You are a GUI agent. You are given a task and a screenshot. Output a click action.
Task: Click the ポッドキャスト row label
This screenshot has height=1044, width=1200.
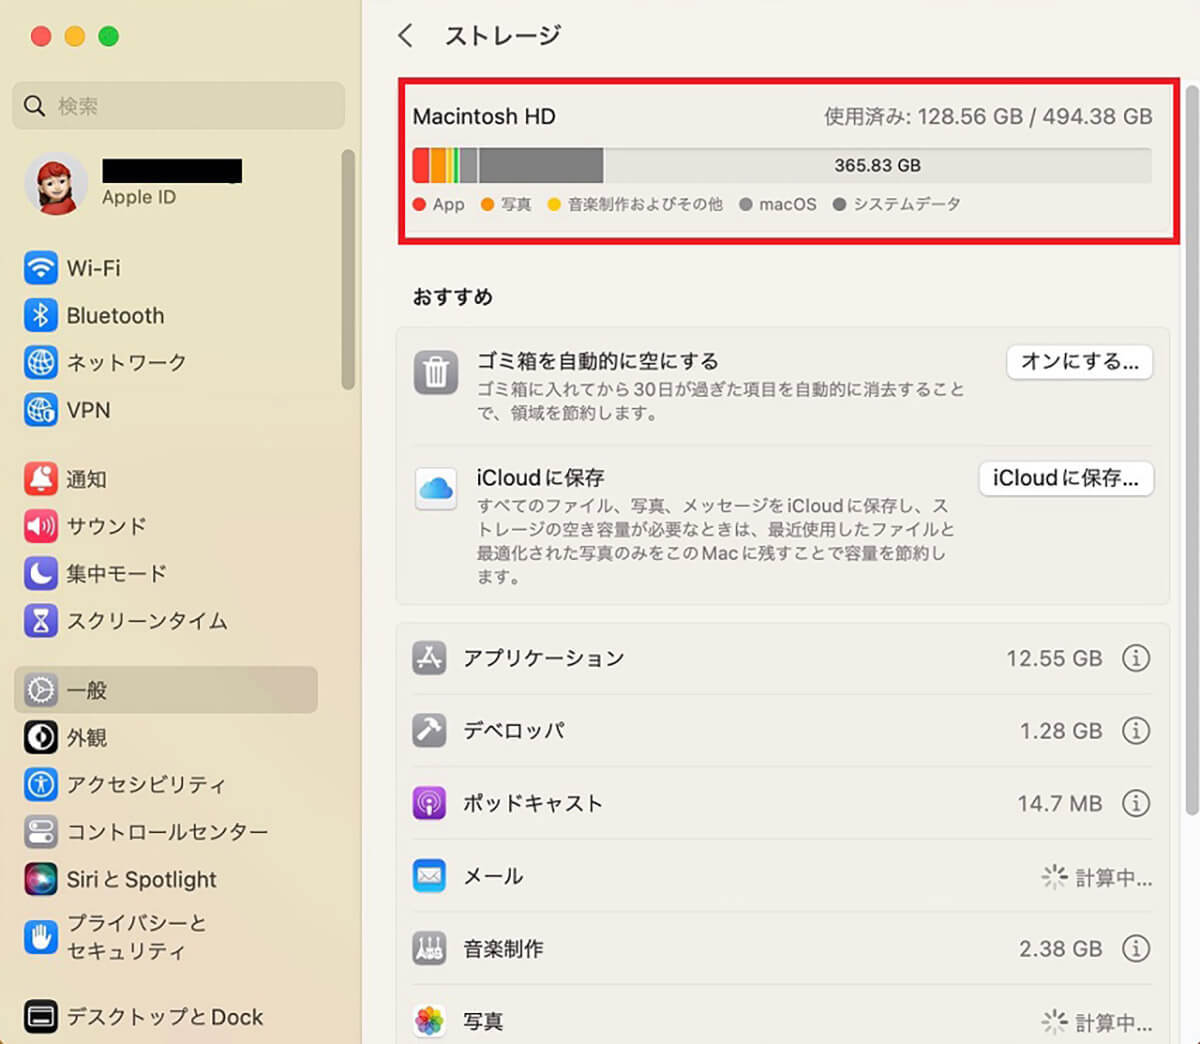coord(533,803)
